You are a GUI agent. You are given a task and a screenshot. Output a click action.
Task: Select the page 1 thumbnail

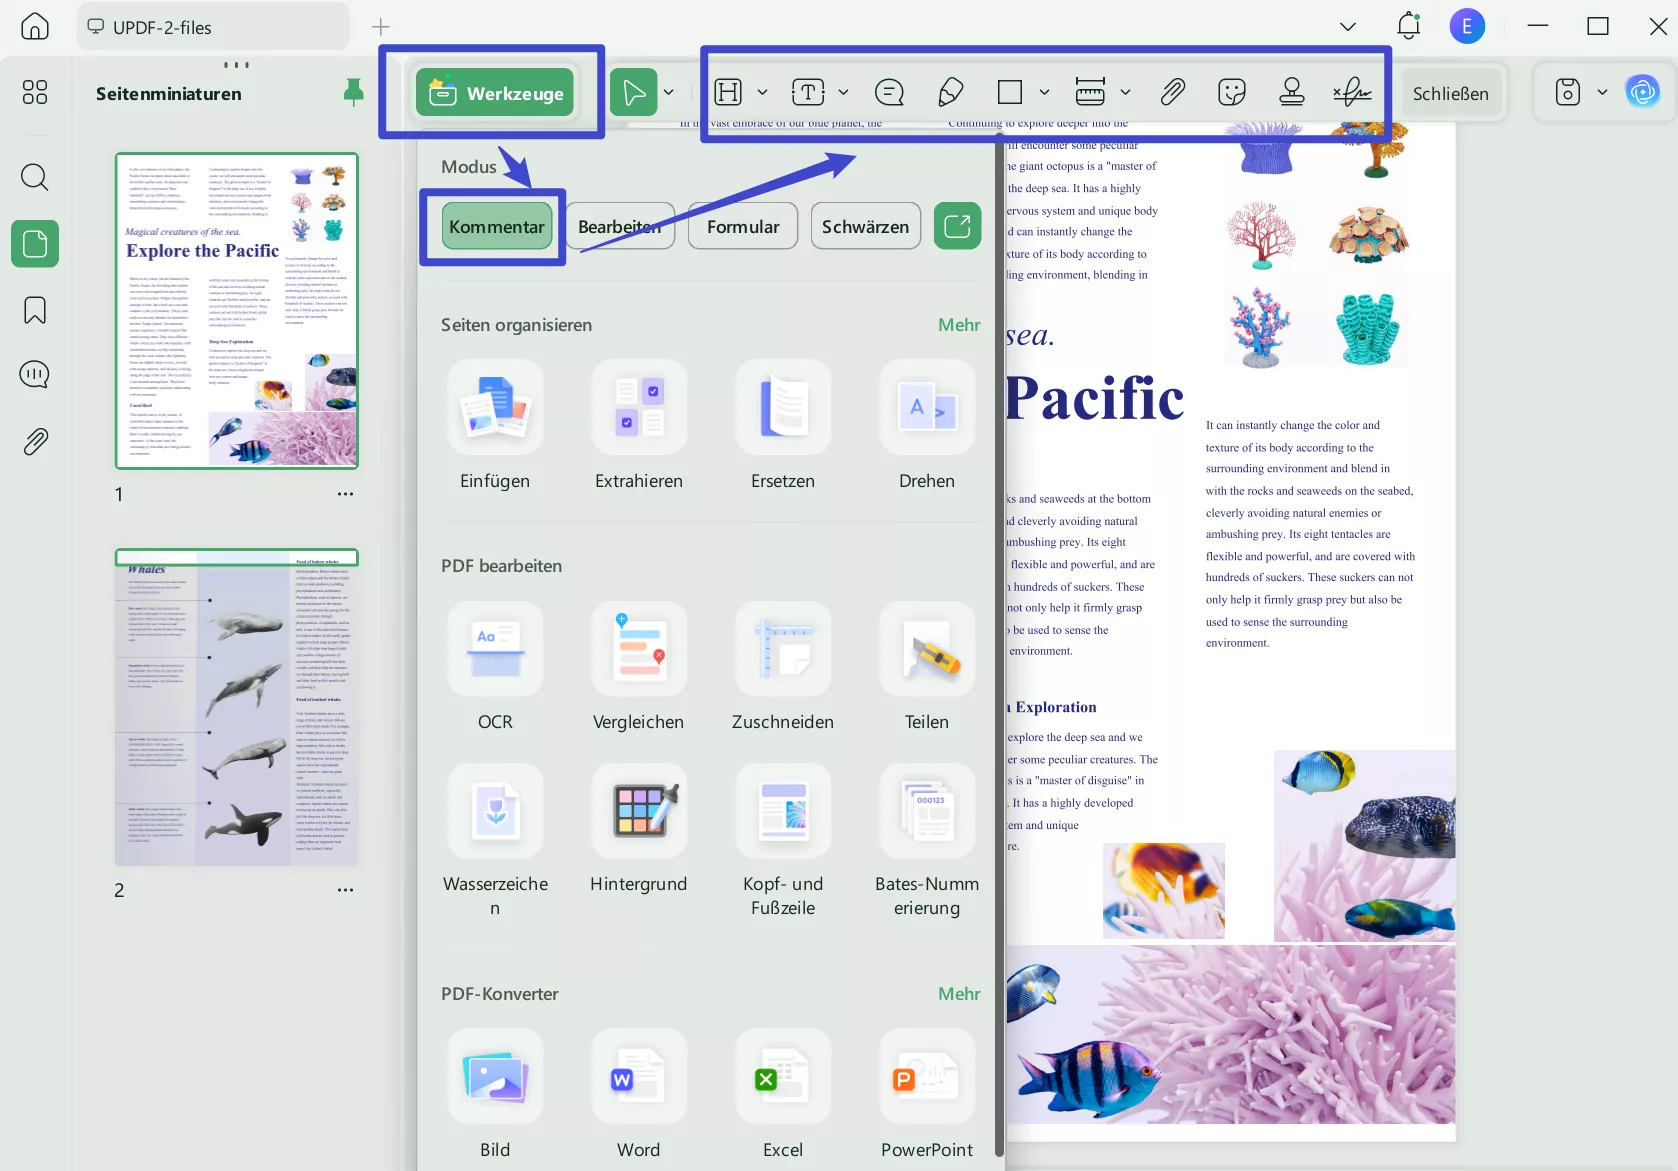click(237, 311)
